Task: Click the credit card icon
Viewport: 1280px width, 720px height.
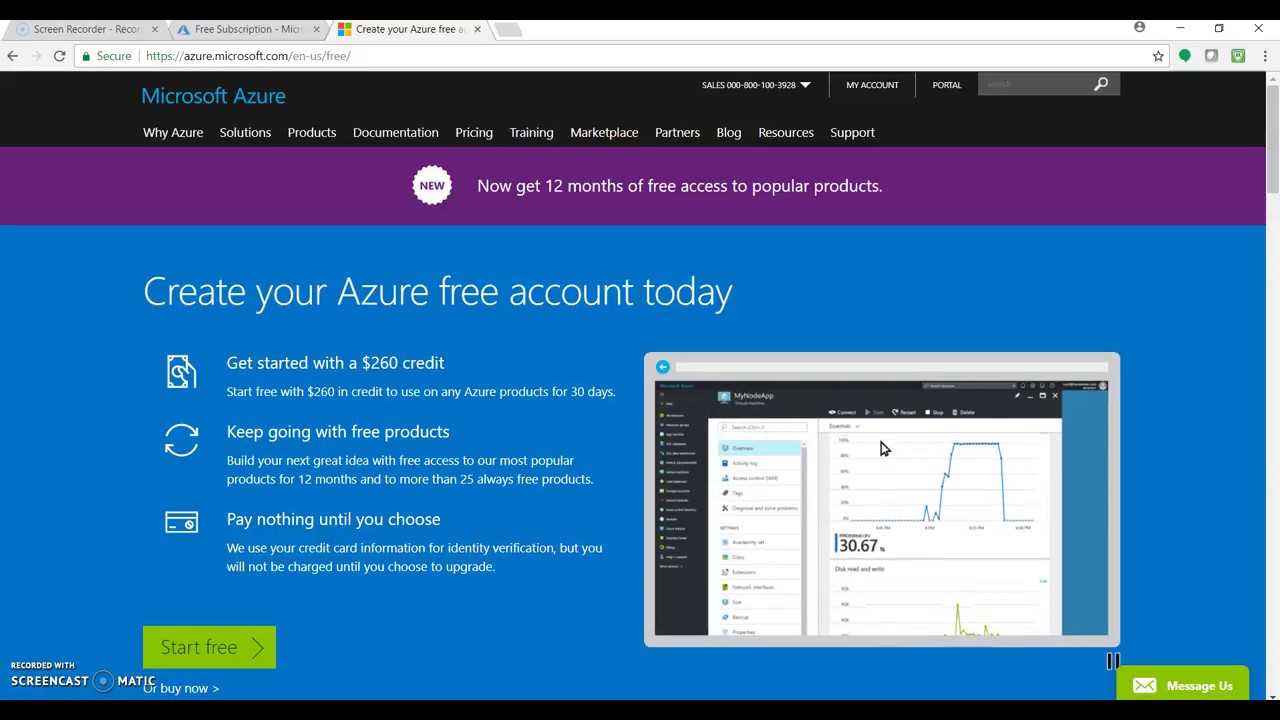Action: click(181, 522)
